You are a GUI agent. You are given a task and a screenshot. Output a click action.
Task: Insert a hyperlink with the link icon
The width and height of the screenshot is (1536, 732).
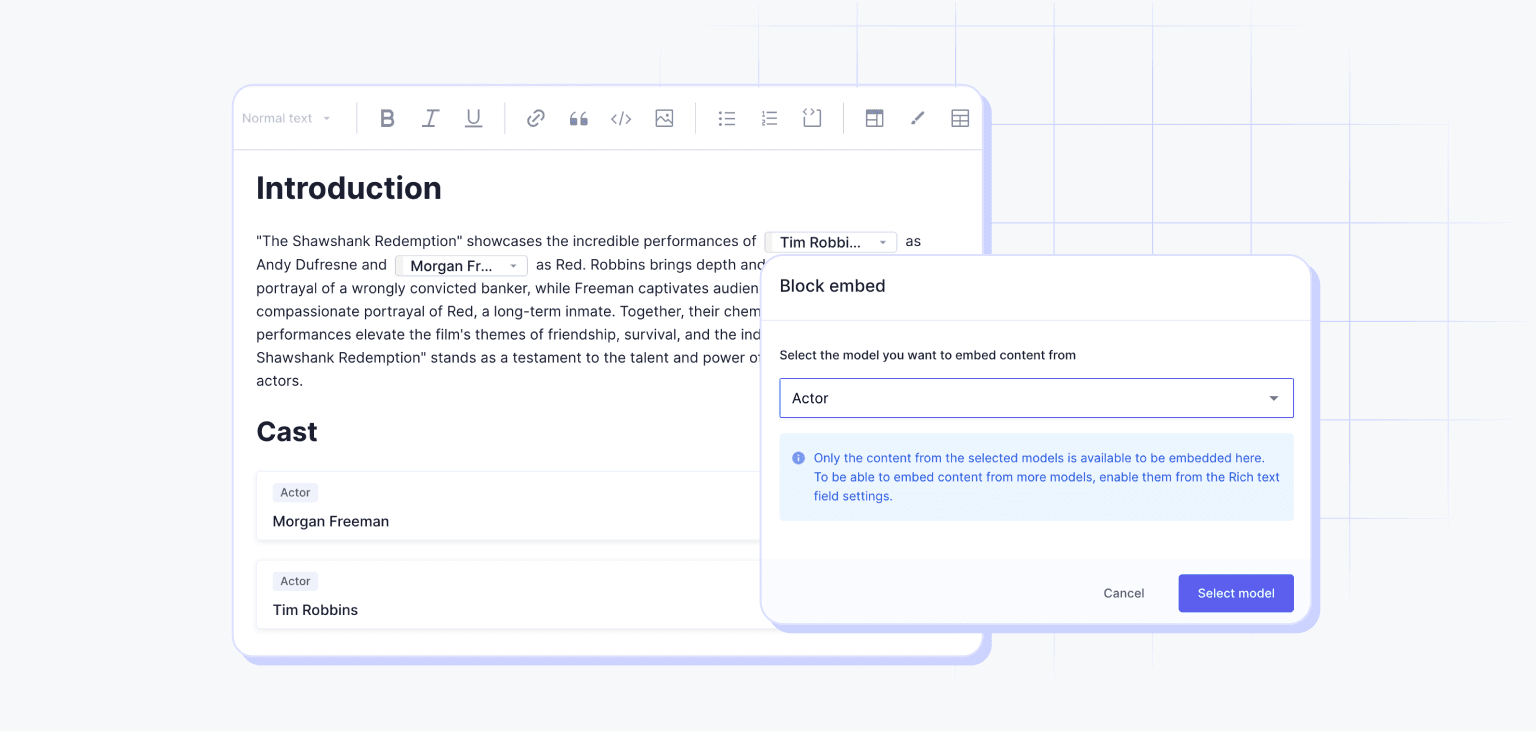point(536,118)
